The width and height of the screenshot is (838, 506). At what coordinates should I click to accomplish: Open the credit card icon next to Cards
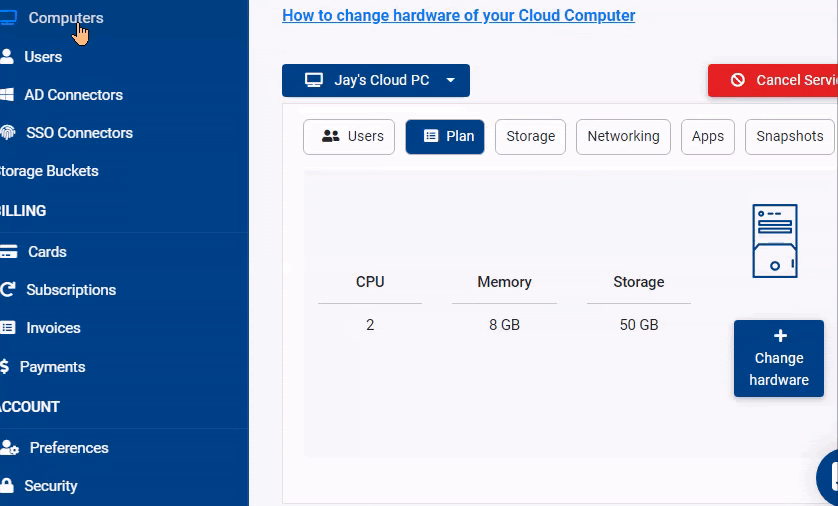8,252
